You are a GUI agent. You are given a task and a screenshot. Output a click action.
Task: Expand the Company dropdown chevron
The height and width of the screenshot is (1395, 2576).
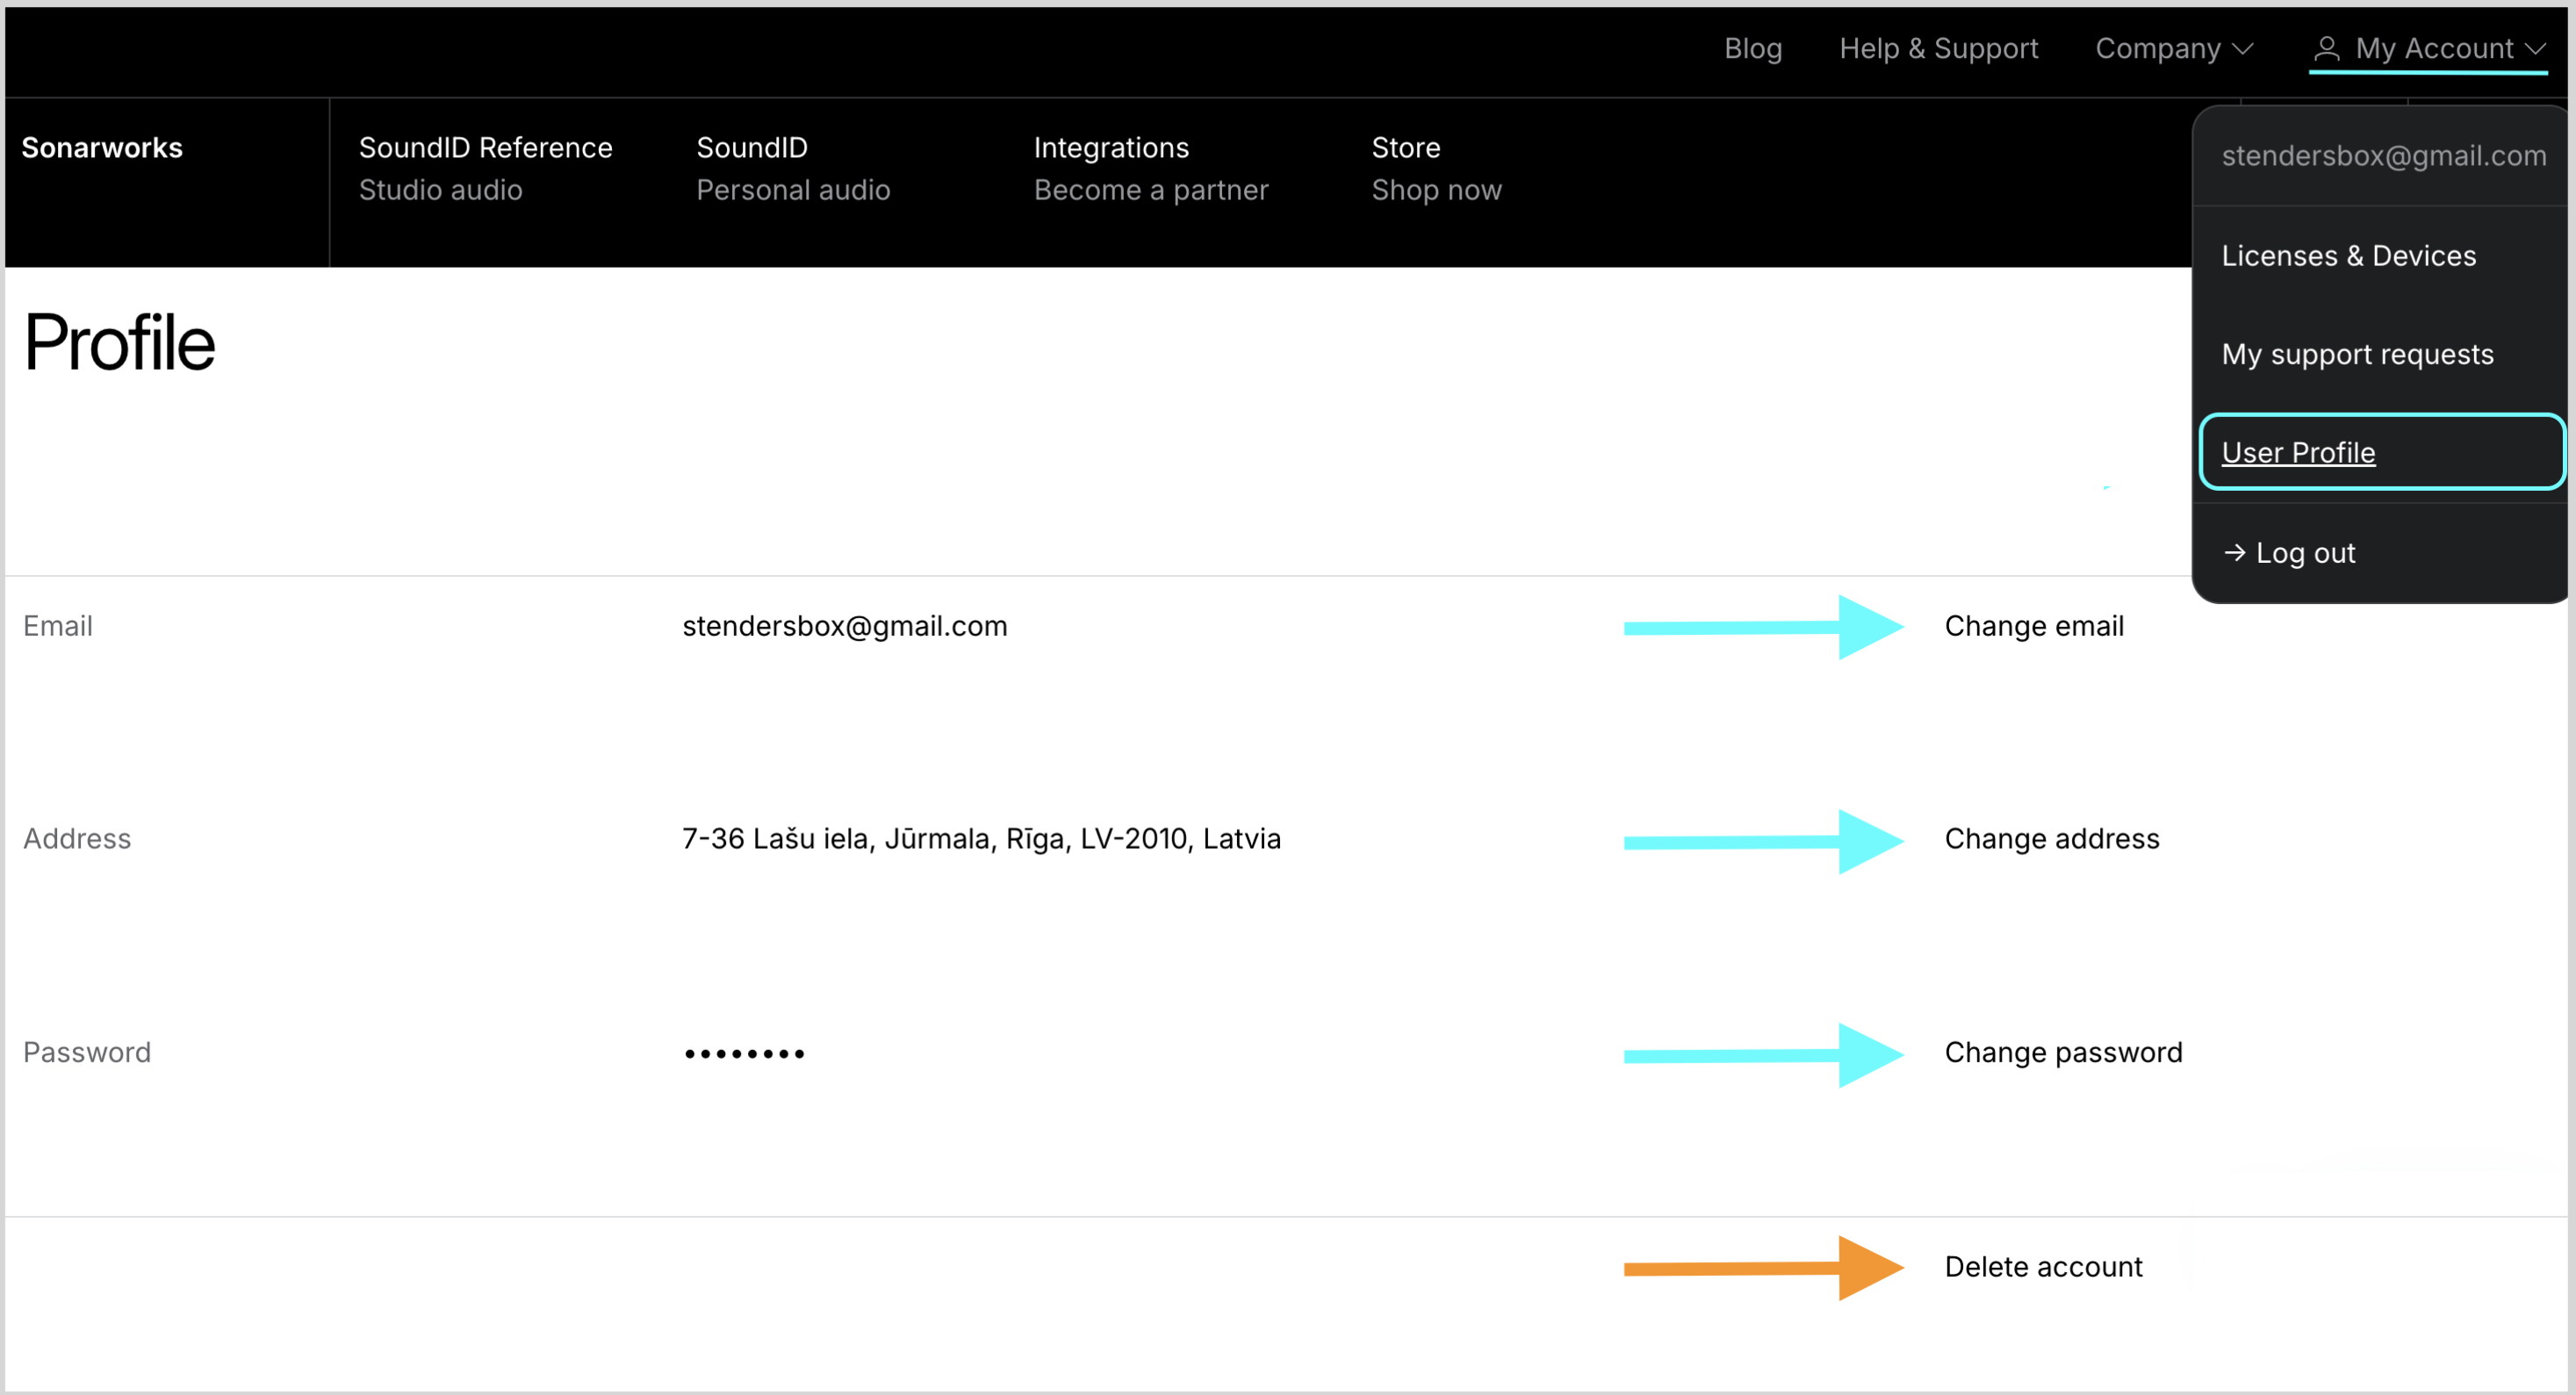pyautogui.click(x=2243, y=49)
